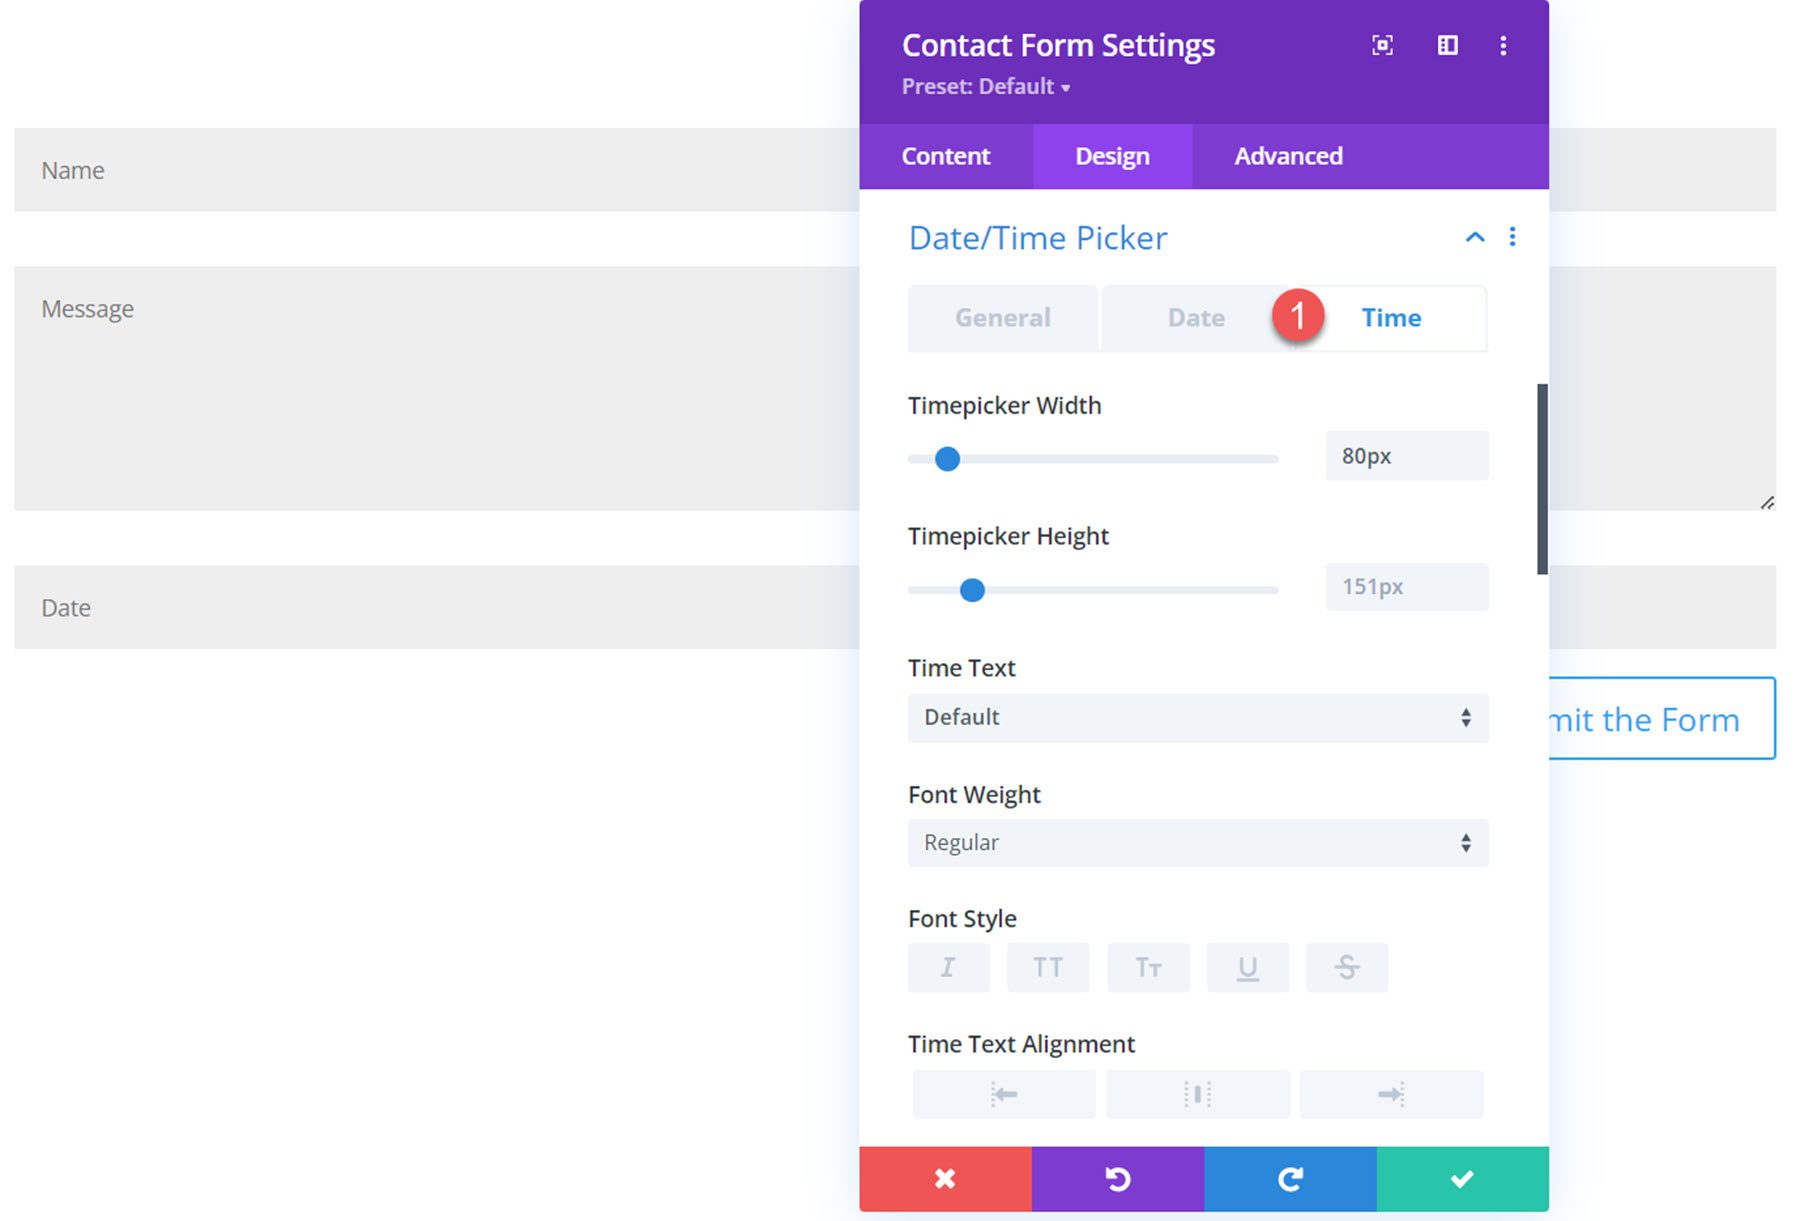Switch to the Advanced tab
Image resolution: width=1800 pixels, height=1221 pixels.
coord(1288,156)
